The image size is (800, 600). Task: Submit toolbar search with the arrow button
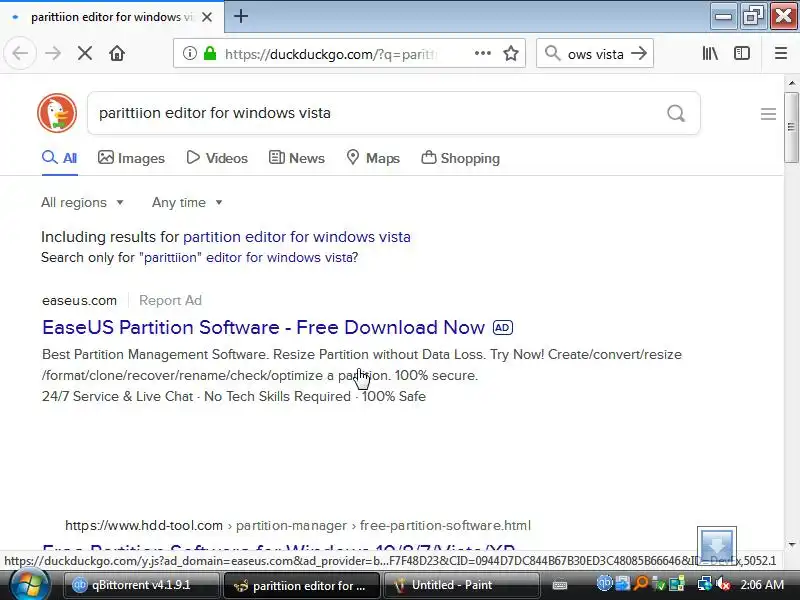[639, 53]
